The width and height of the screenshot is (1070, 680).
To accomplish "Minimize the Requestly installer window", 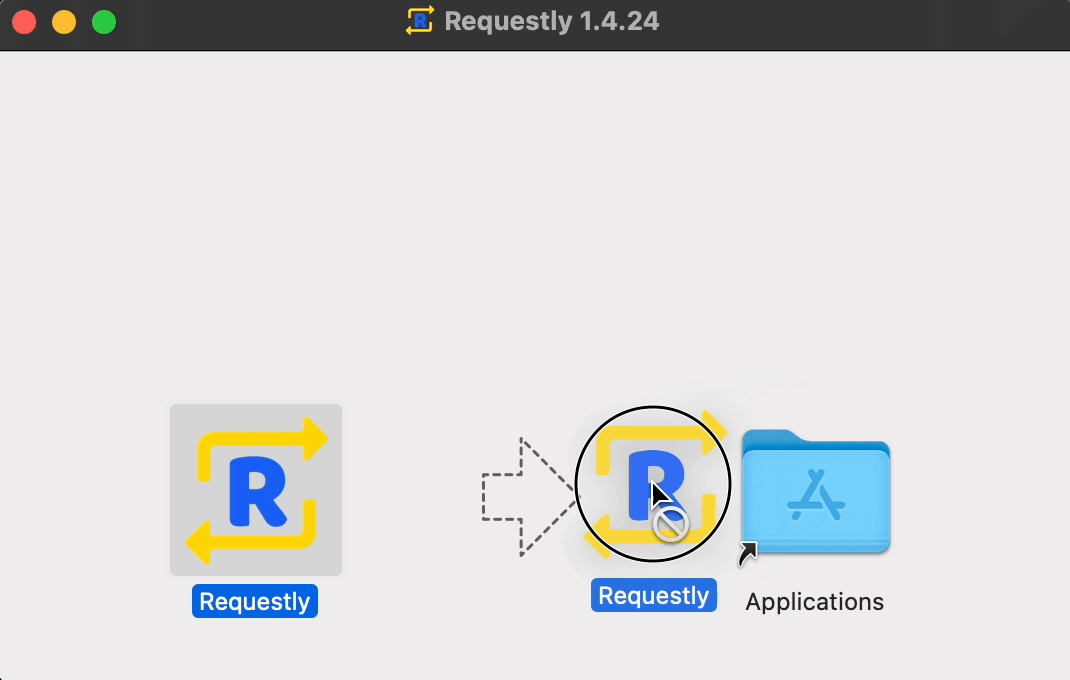I will point(64,22).
